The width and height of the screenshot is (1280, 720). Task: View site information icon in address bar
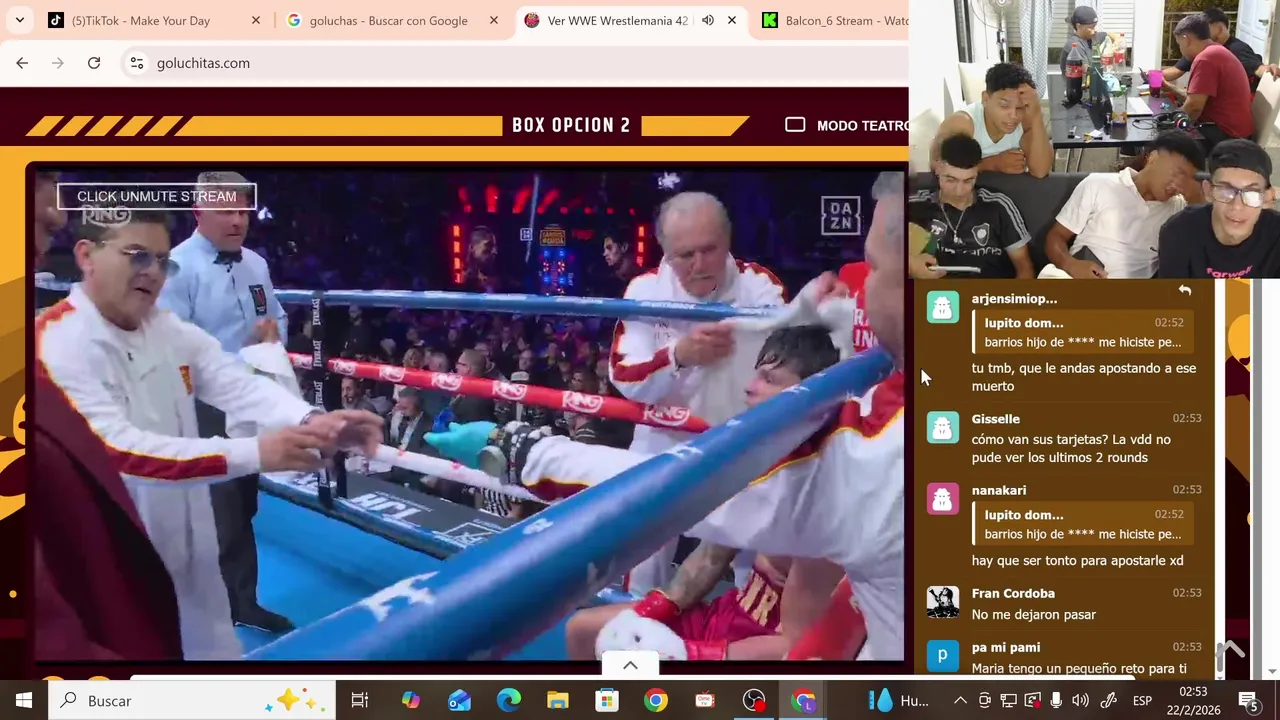[x=137, y=63]
